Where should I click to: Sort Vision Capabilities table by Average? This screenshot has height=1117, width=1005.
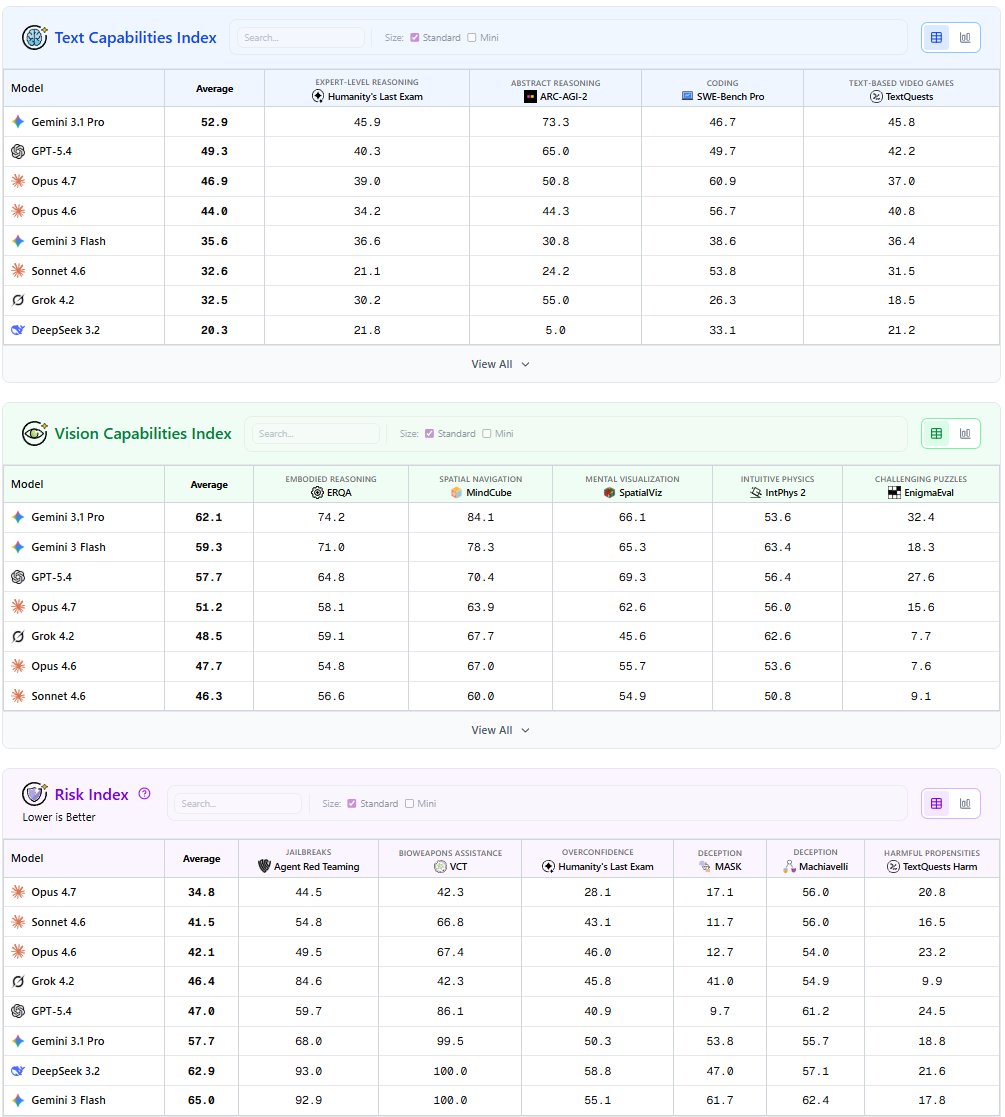coord(209,484)
